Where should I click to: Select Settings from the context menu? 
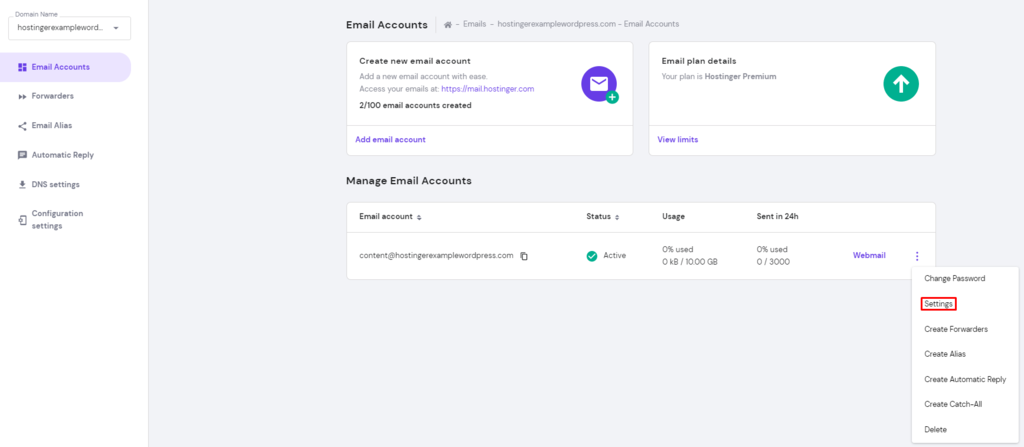pos(939,304)
